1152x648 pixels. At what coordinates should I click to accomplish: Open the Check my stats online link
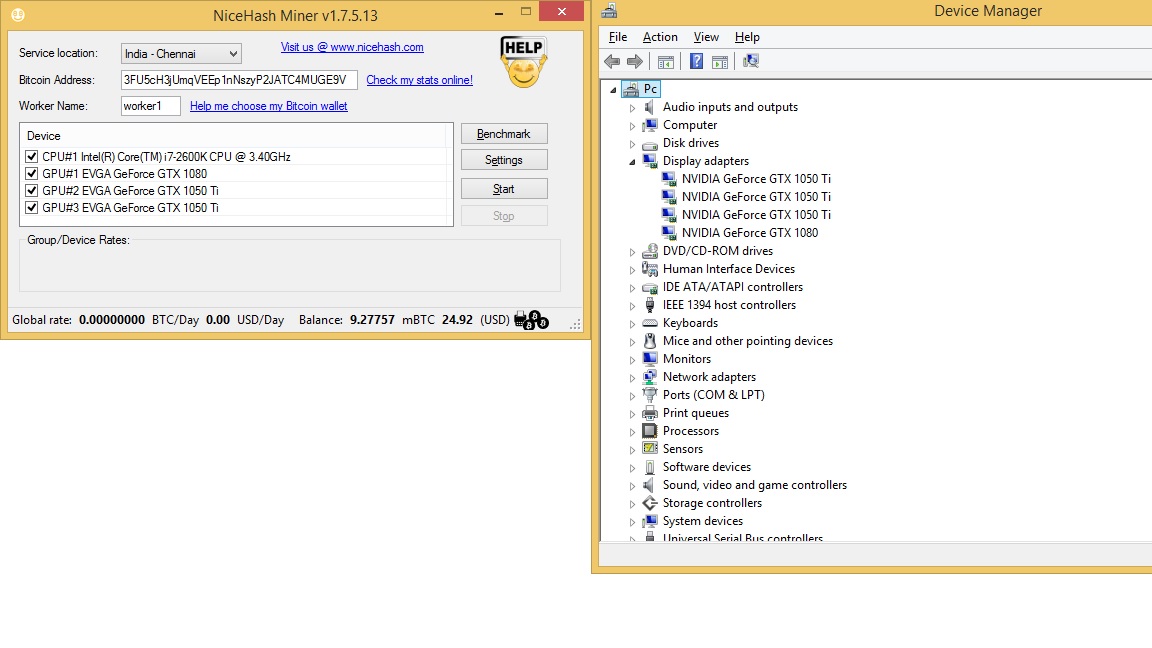pyautogui.click(x=420, y=80)
